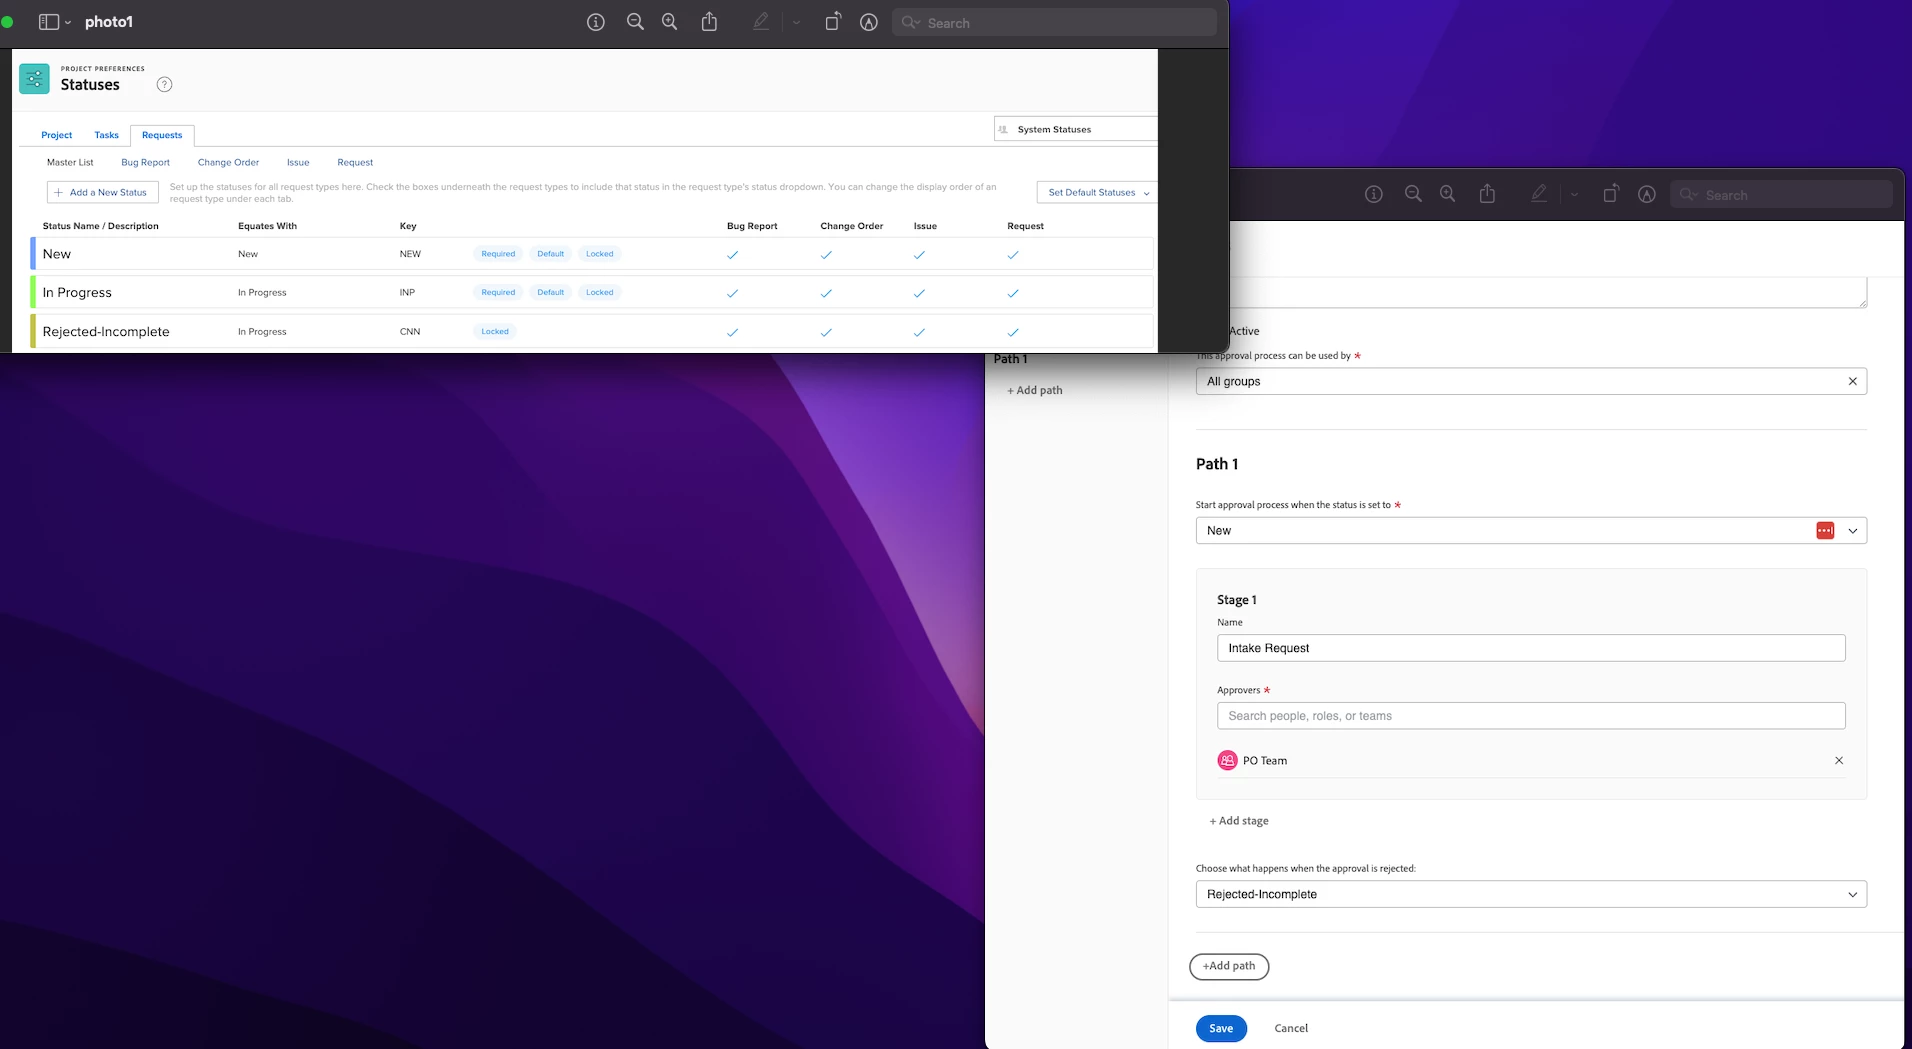Expand highlight options chevron in the back Preview window
Image resolution: width=1912 pixels, height=1049 pixels.
(x=1574, y=194)
